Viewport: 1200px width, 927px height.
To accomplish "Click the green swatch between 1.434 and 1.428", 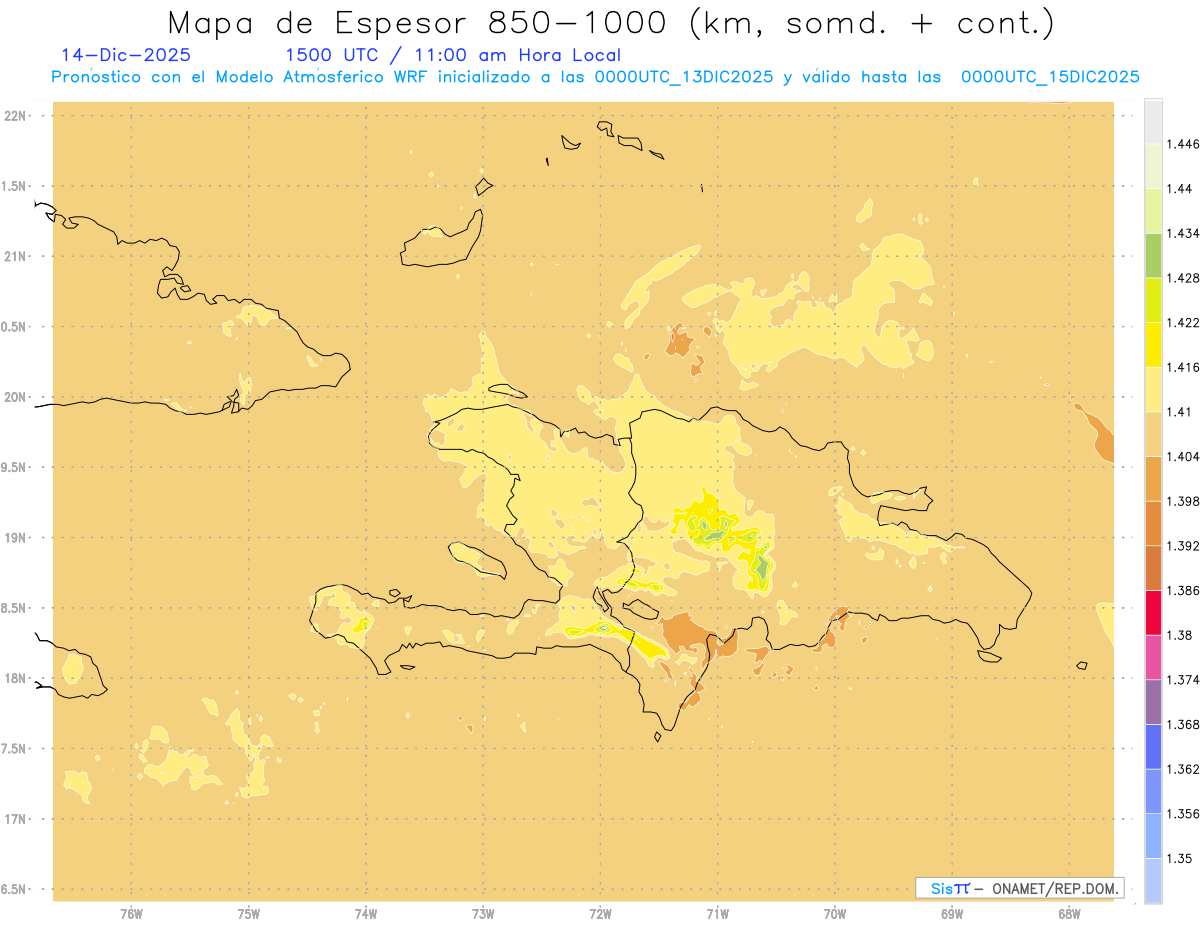I will click(x=1153, y=256).
